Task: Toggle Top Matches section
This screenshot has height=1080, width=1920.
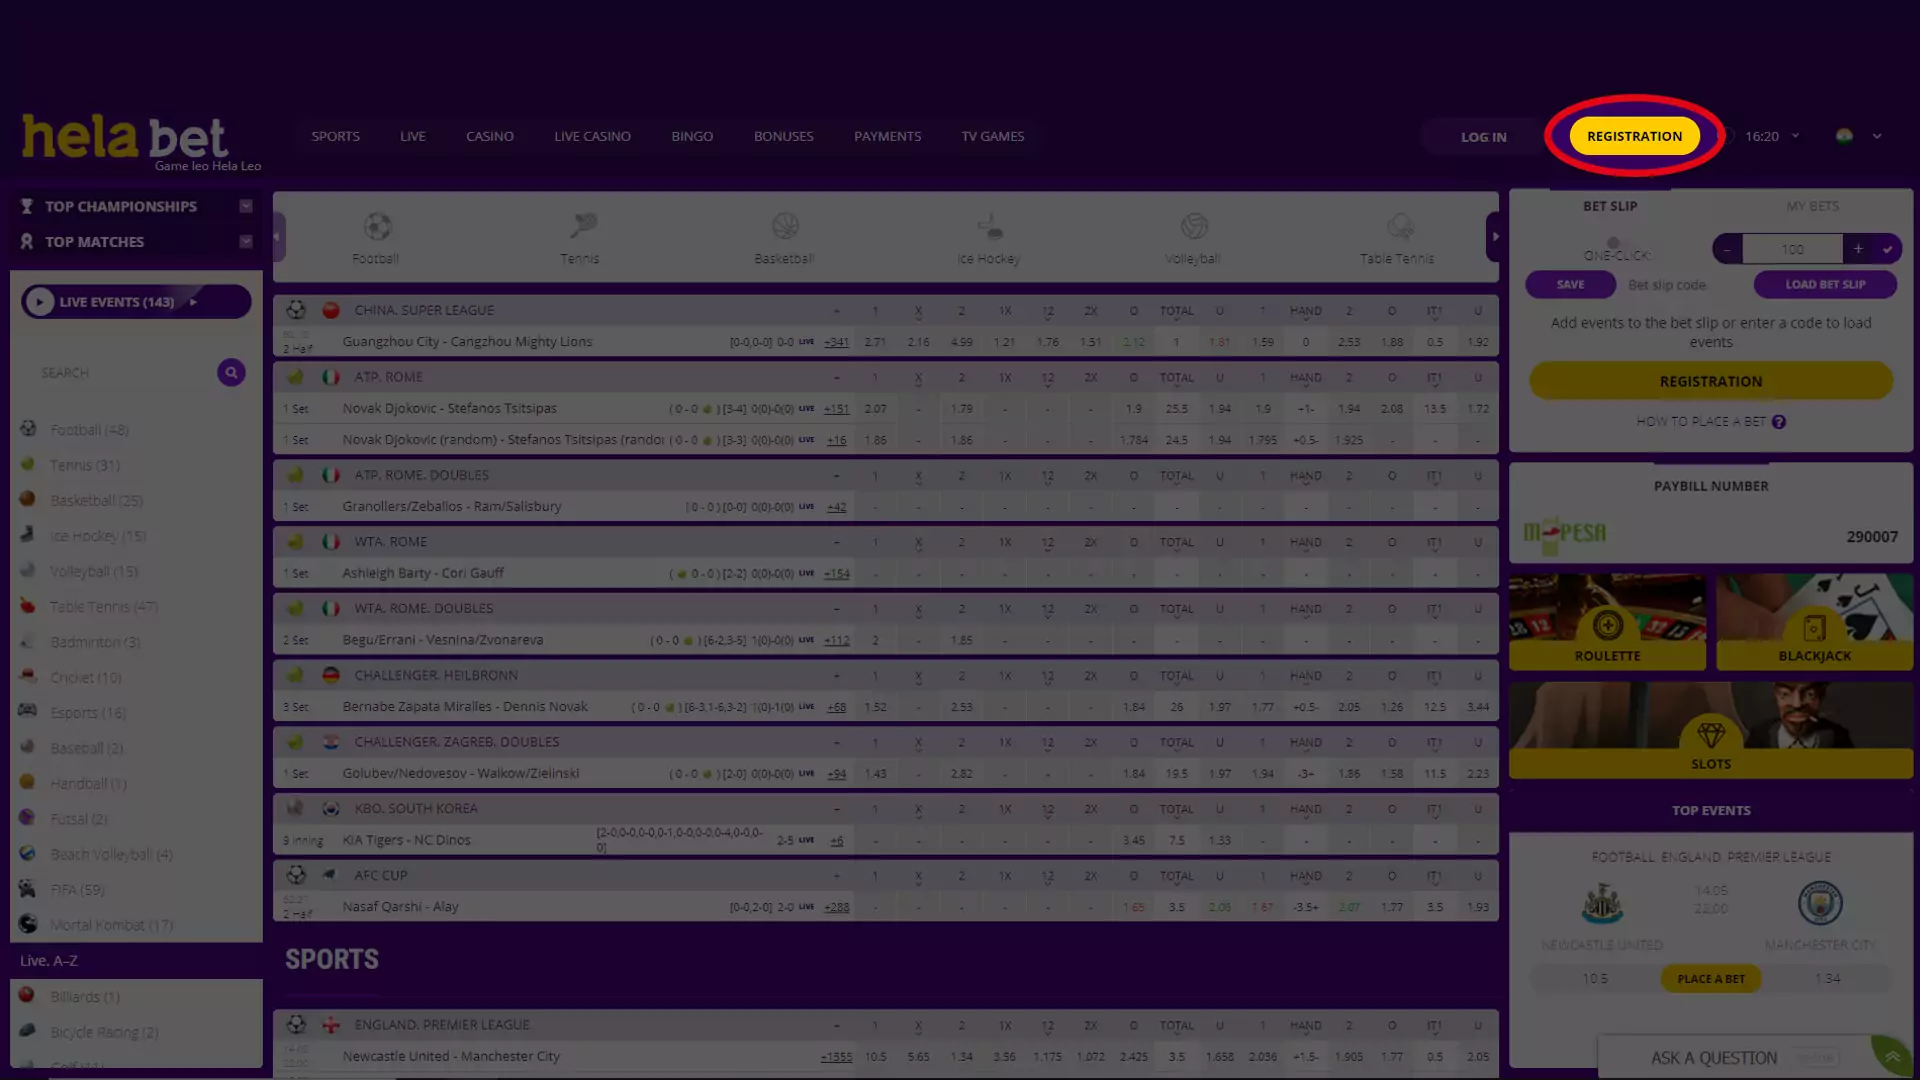Action: pos(247,241)
